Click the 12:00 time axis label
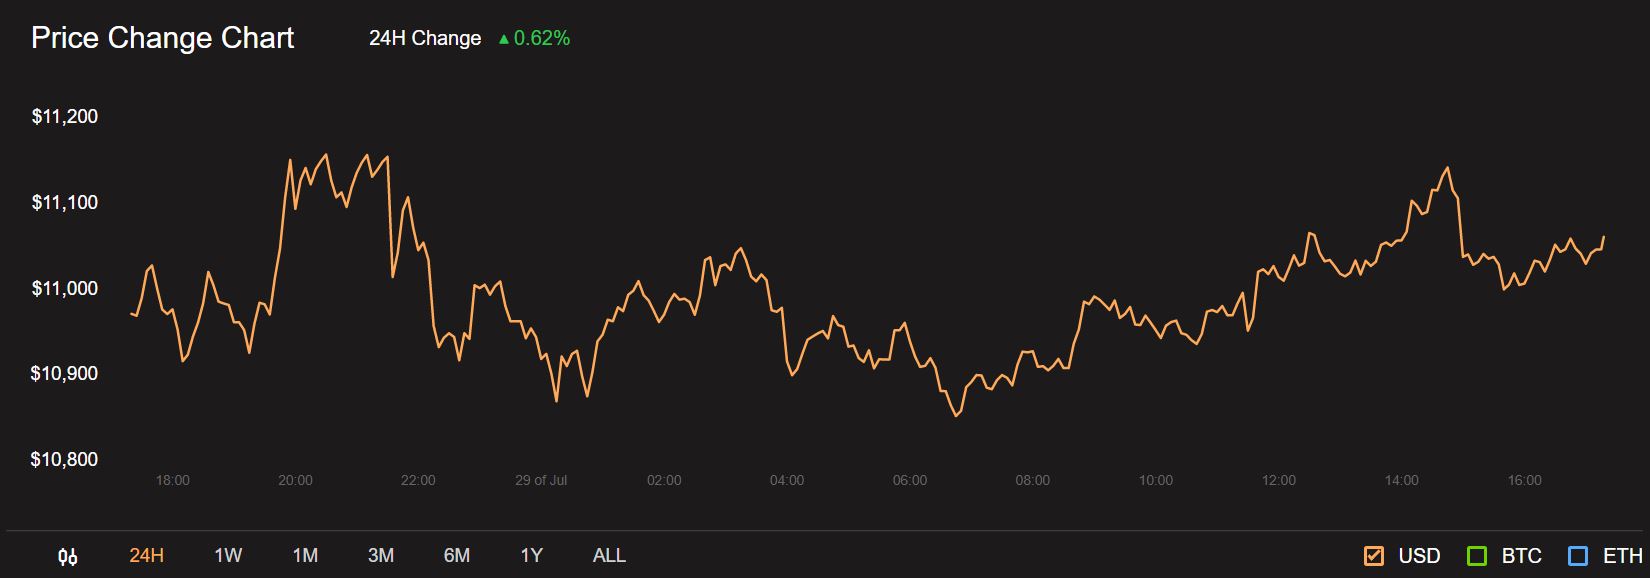1650x578 pixels. pos(1278,480)
